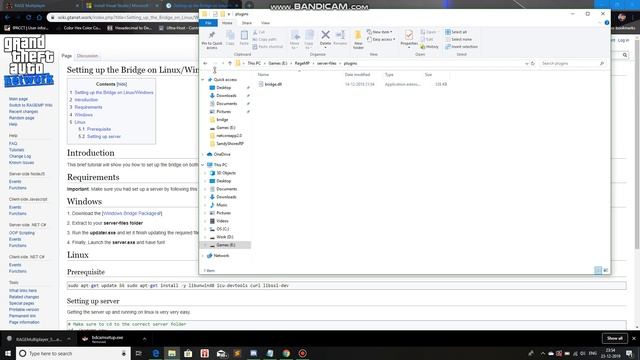Screen dimensions: 640x360
Task: Refresh the Explorer folder view
Action: click(x=533, y=63)
